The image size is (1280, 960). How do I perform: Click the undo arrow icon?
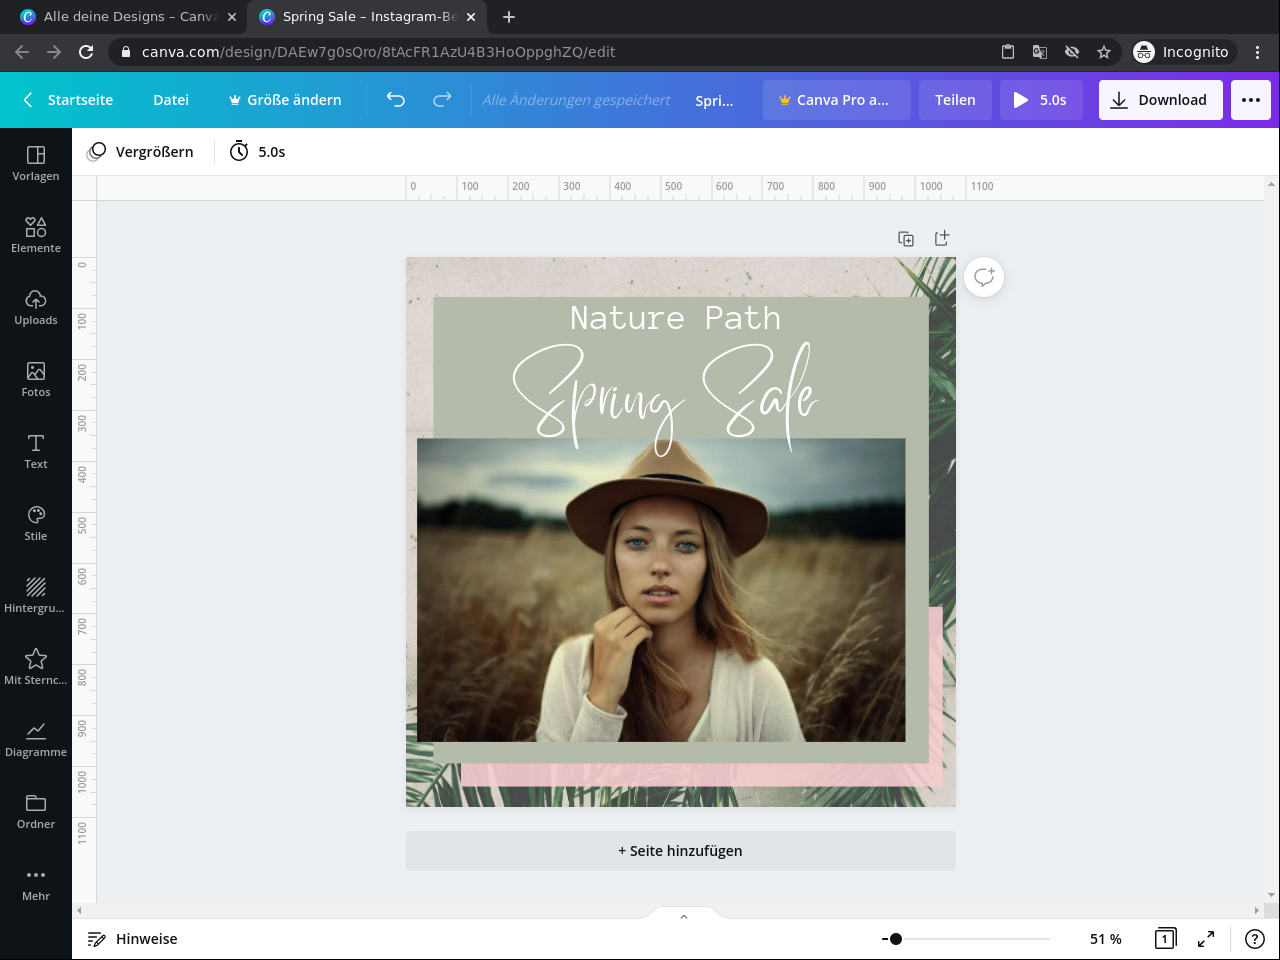click(396, 100)
